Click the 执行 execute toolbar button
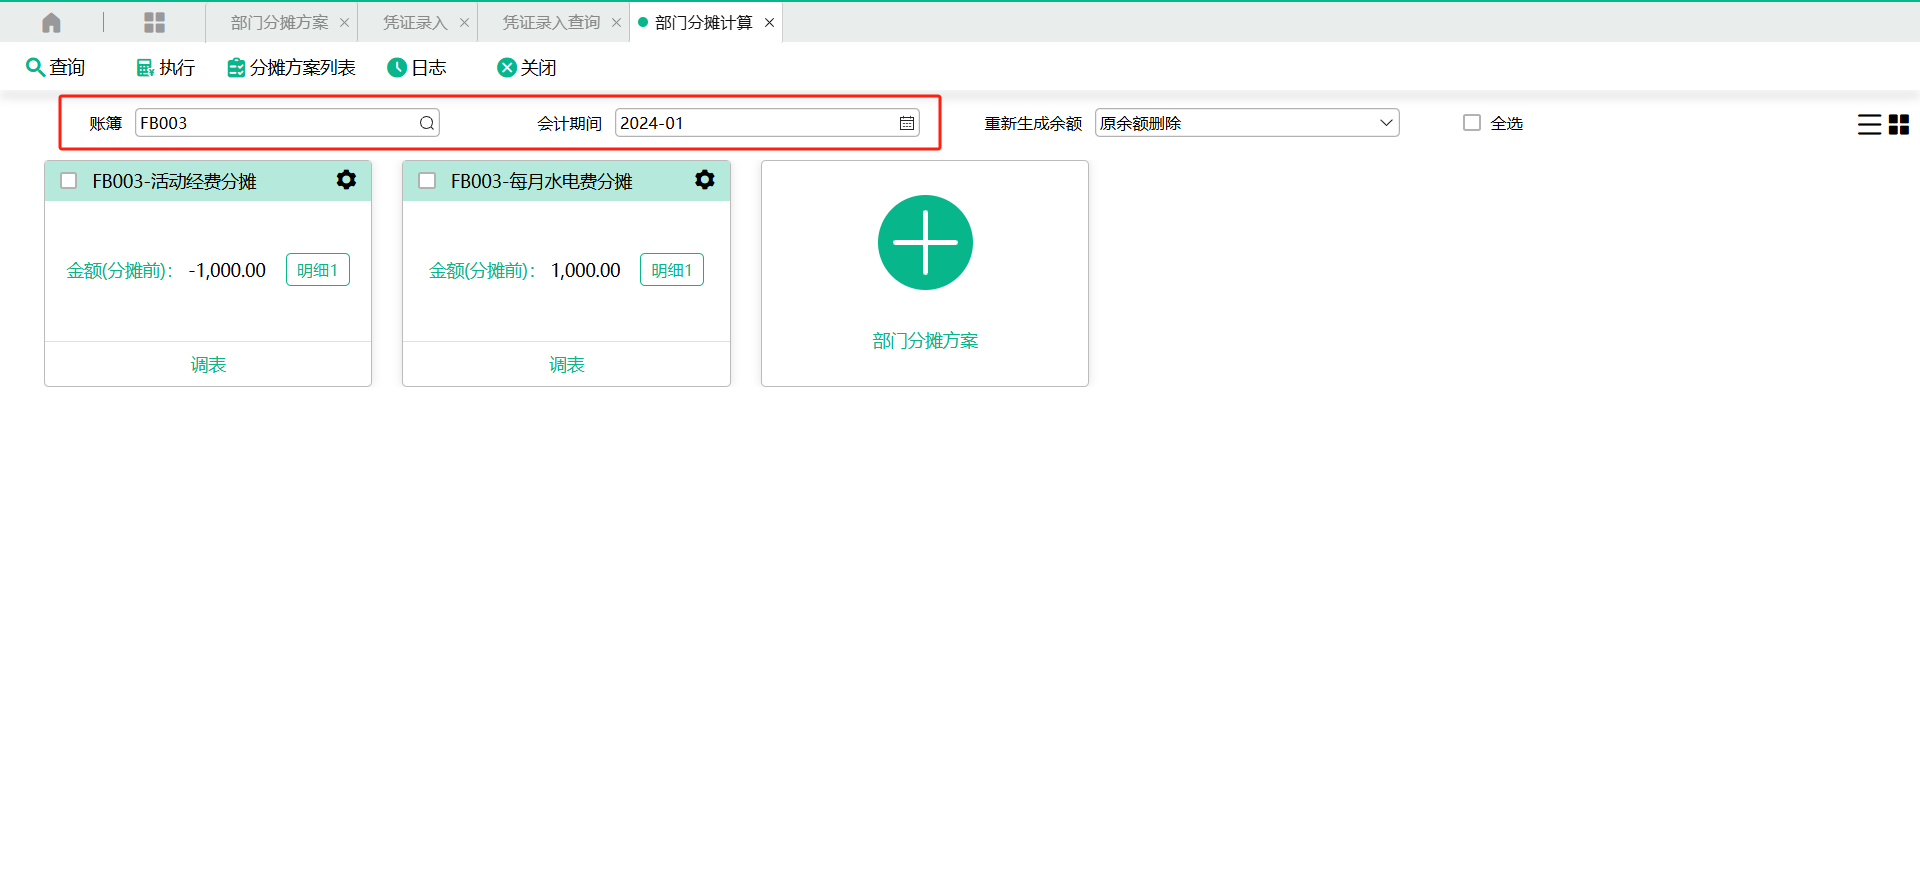The height and width of the screenshot is (895, 1920). click(165, 67)
